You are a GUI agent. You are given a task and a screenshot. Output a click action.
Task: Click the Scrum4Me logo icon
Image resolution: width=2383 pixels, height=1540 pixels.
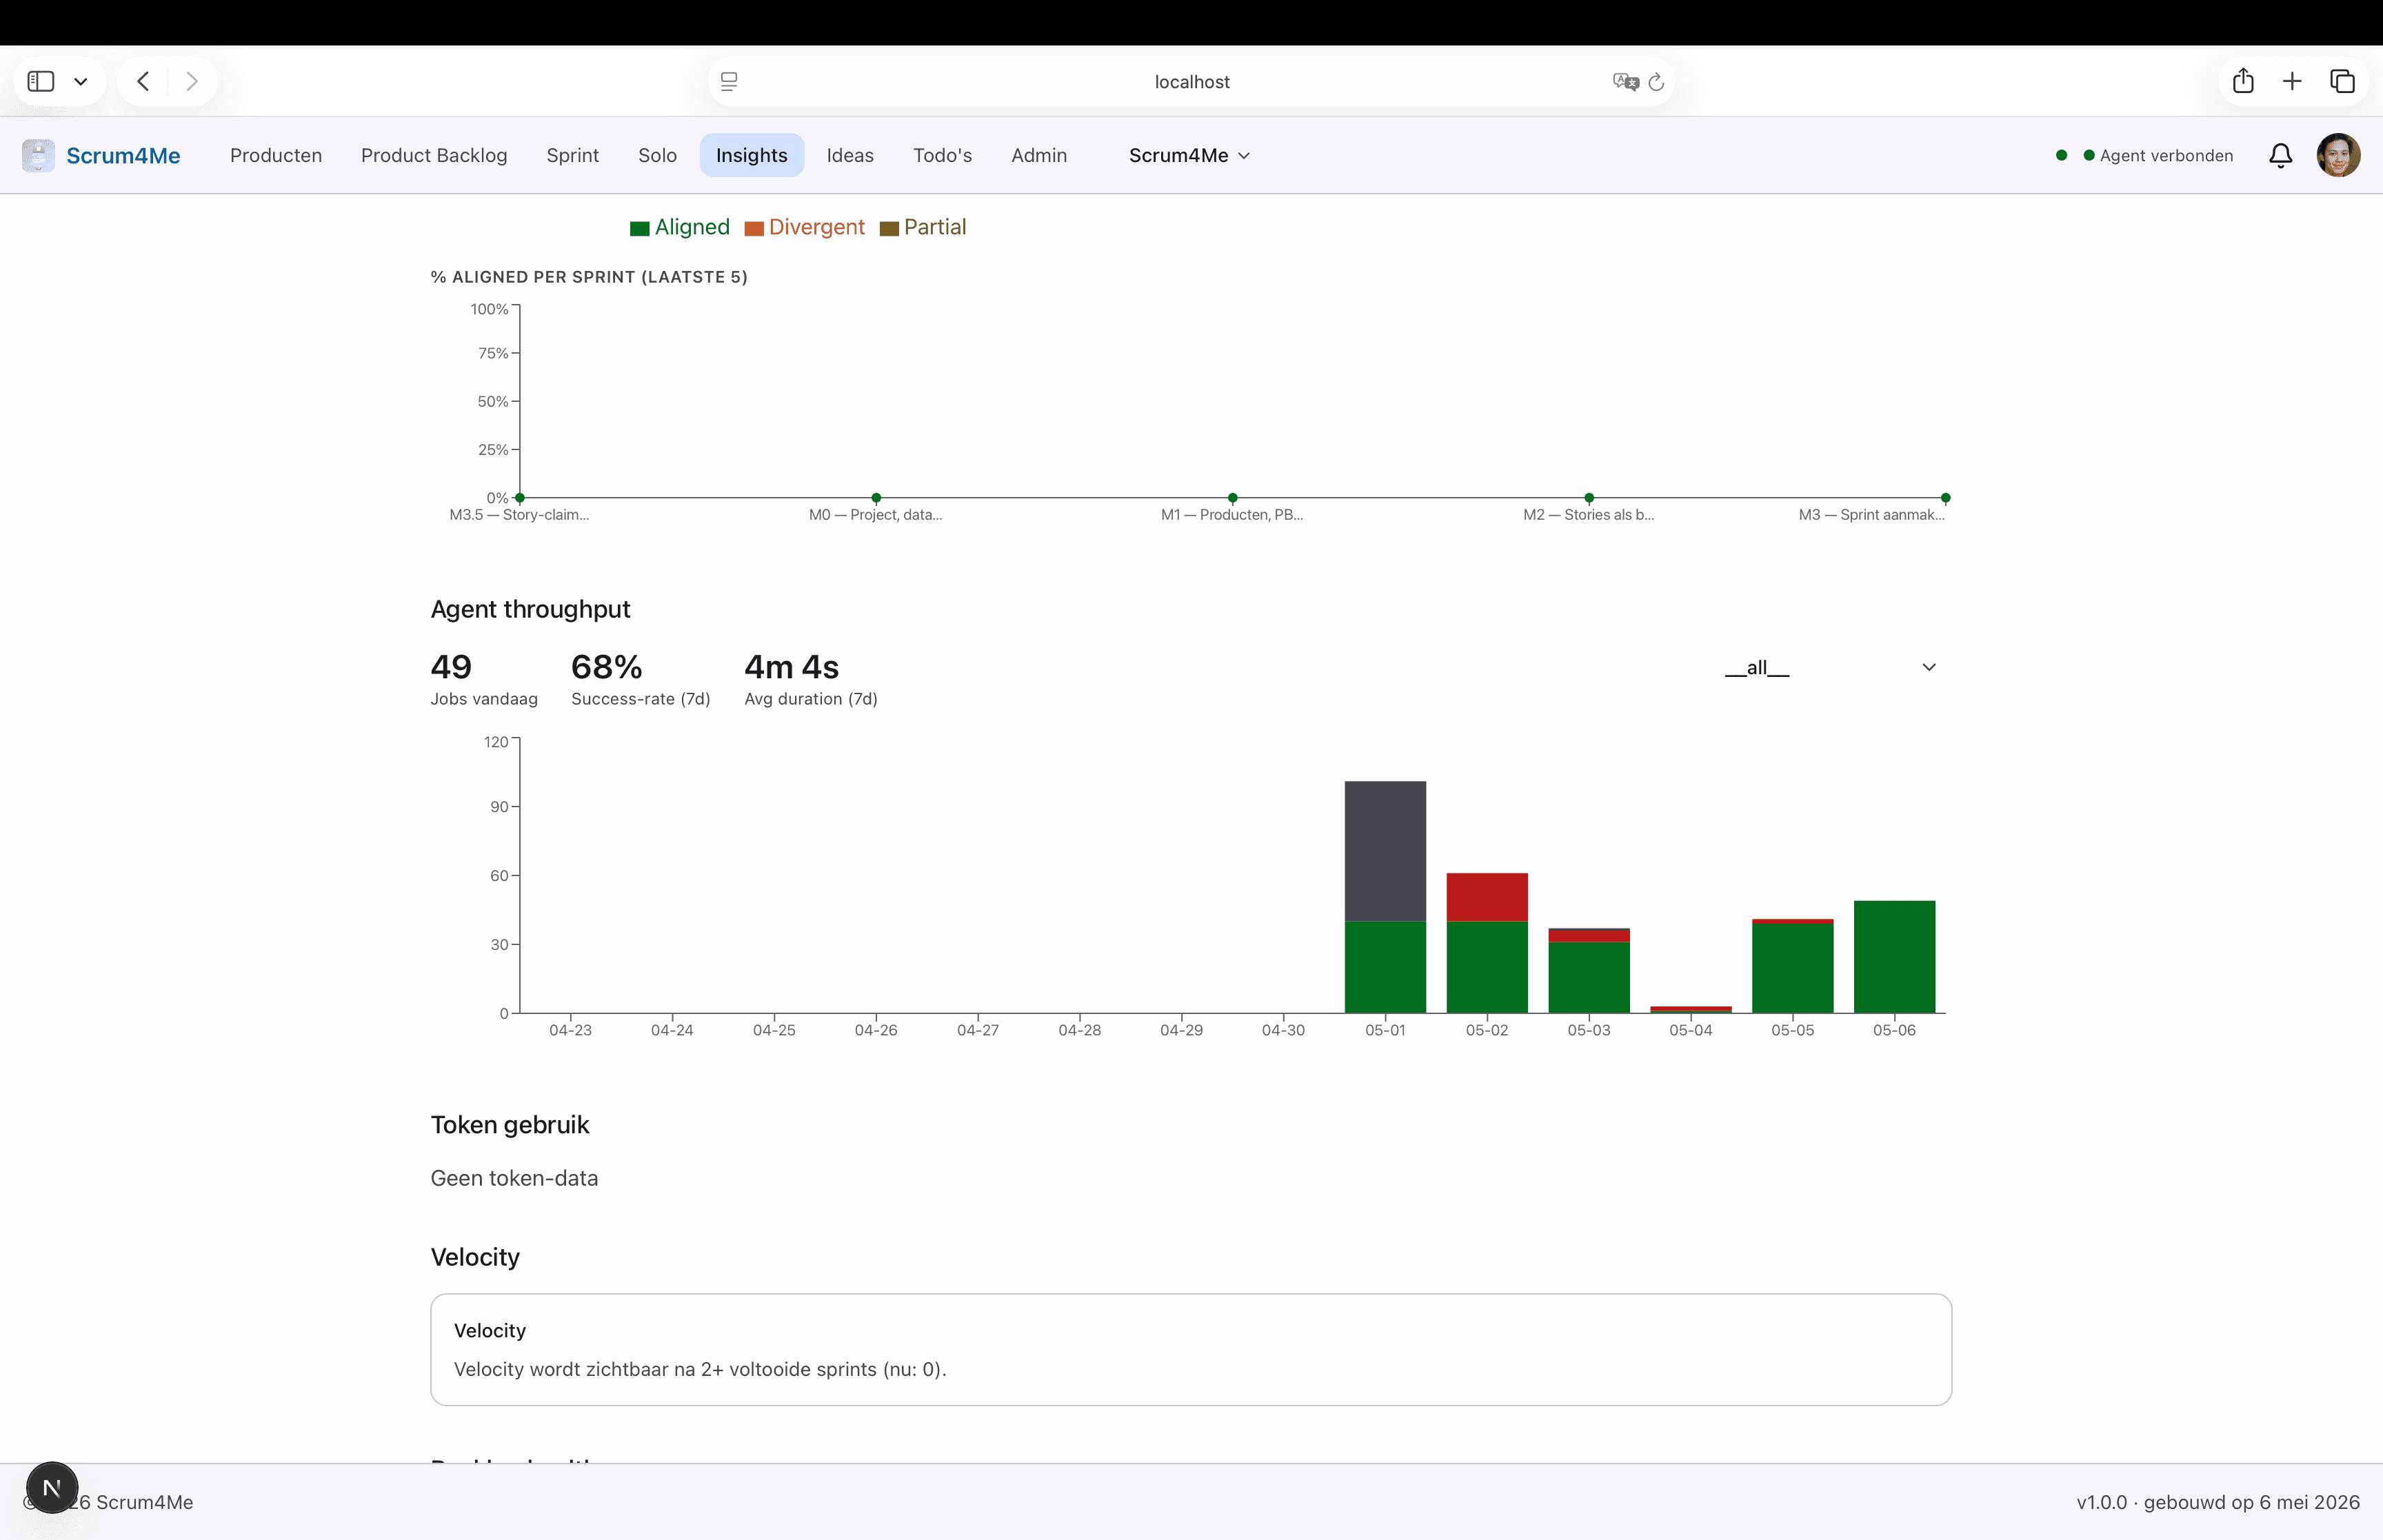pyautogui.click(x=38, y=155)
